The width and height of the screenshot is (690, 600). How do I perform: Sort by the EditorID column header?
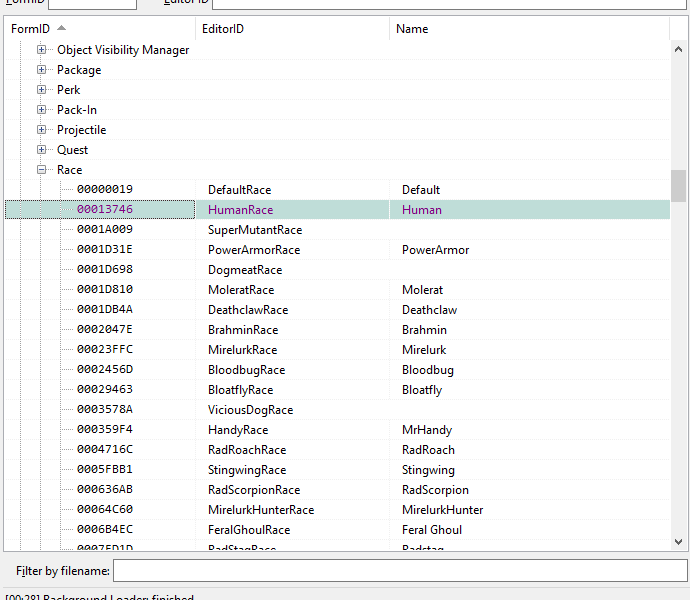coord(223,29)
